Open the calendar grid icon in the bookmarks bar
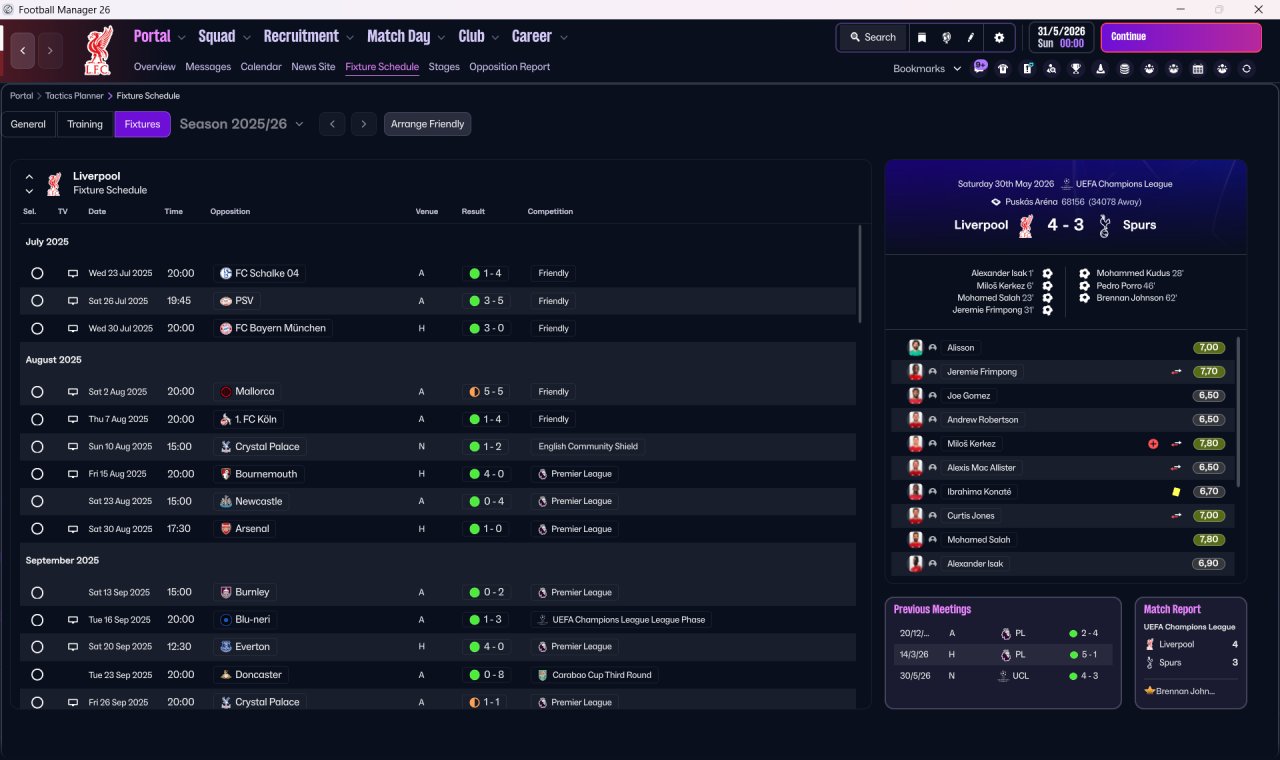The width and height of the screenshot is (1280, 760). coord(1198,69)
